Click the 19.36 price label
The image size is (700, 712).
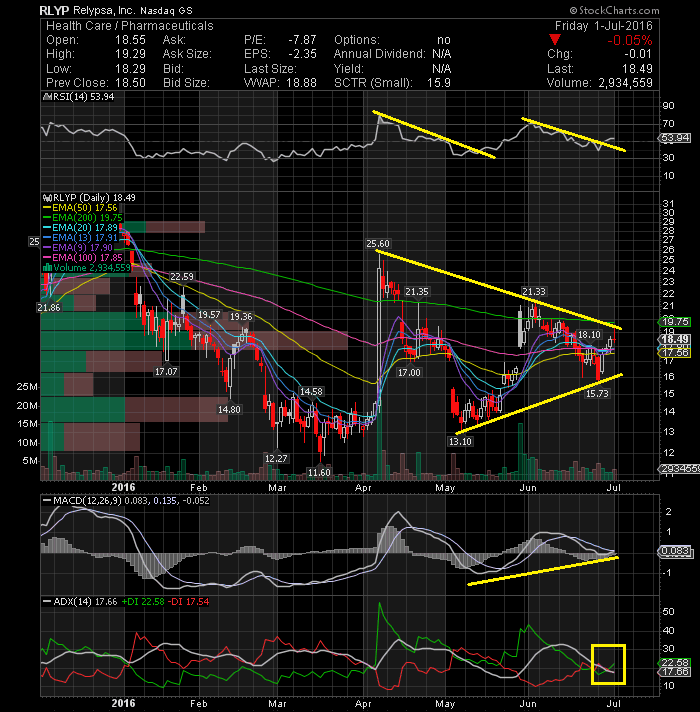click(241, 316)
